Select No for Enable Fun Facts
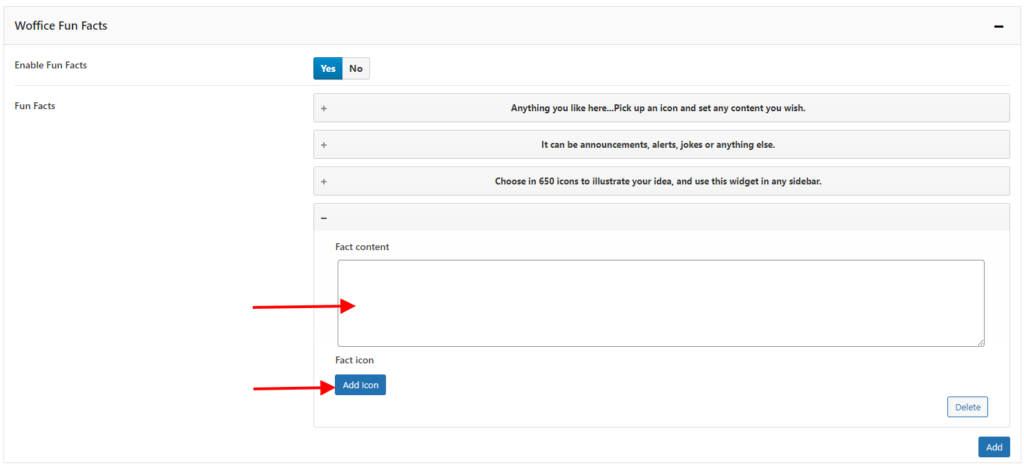The image size is (1024, 467). 356,68
